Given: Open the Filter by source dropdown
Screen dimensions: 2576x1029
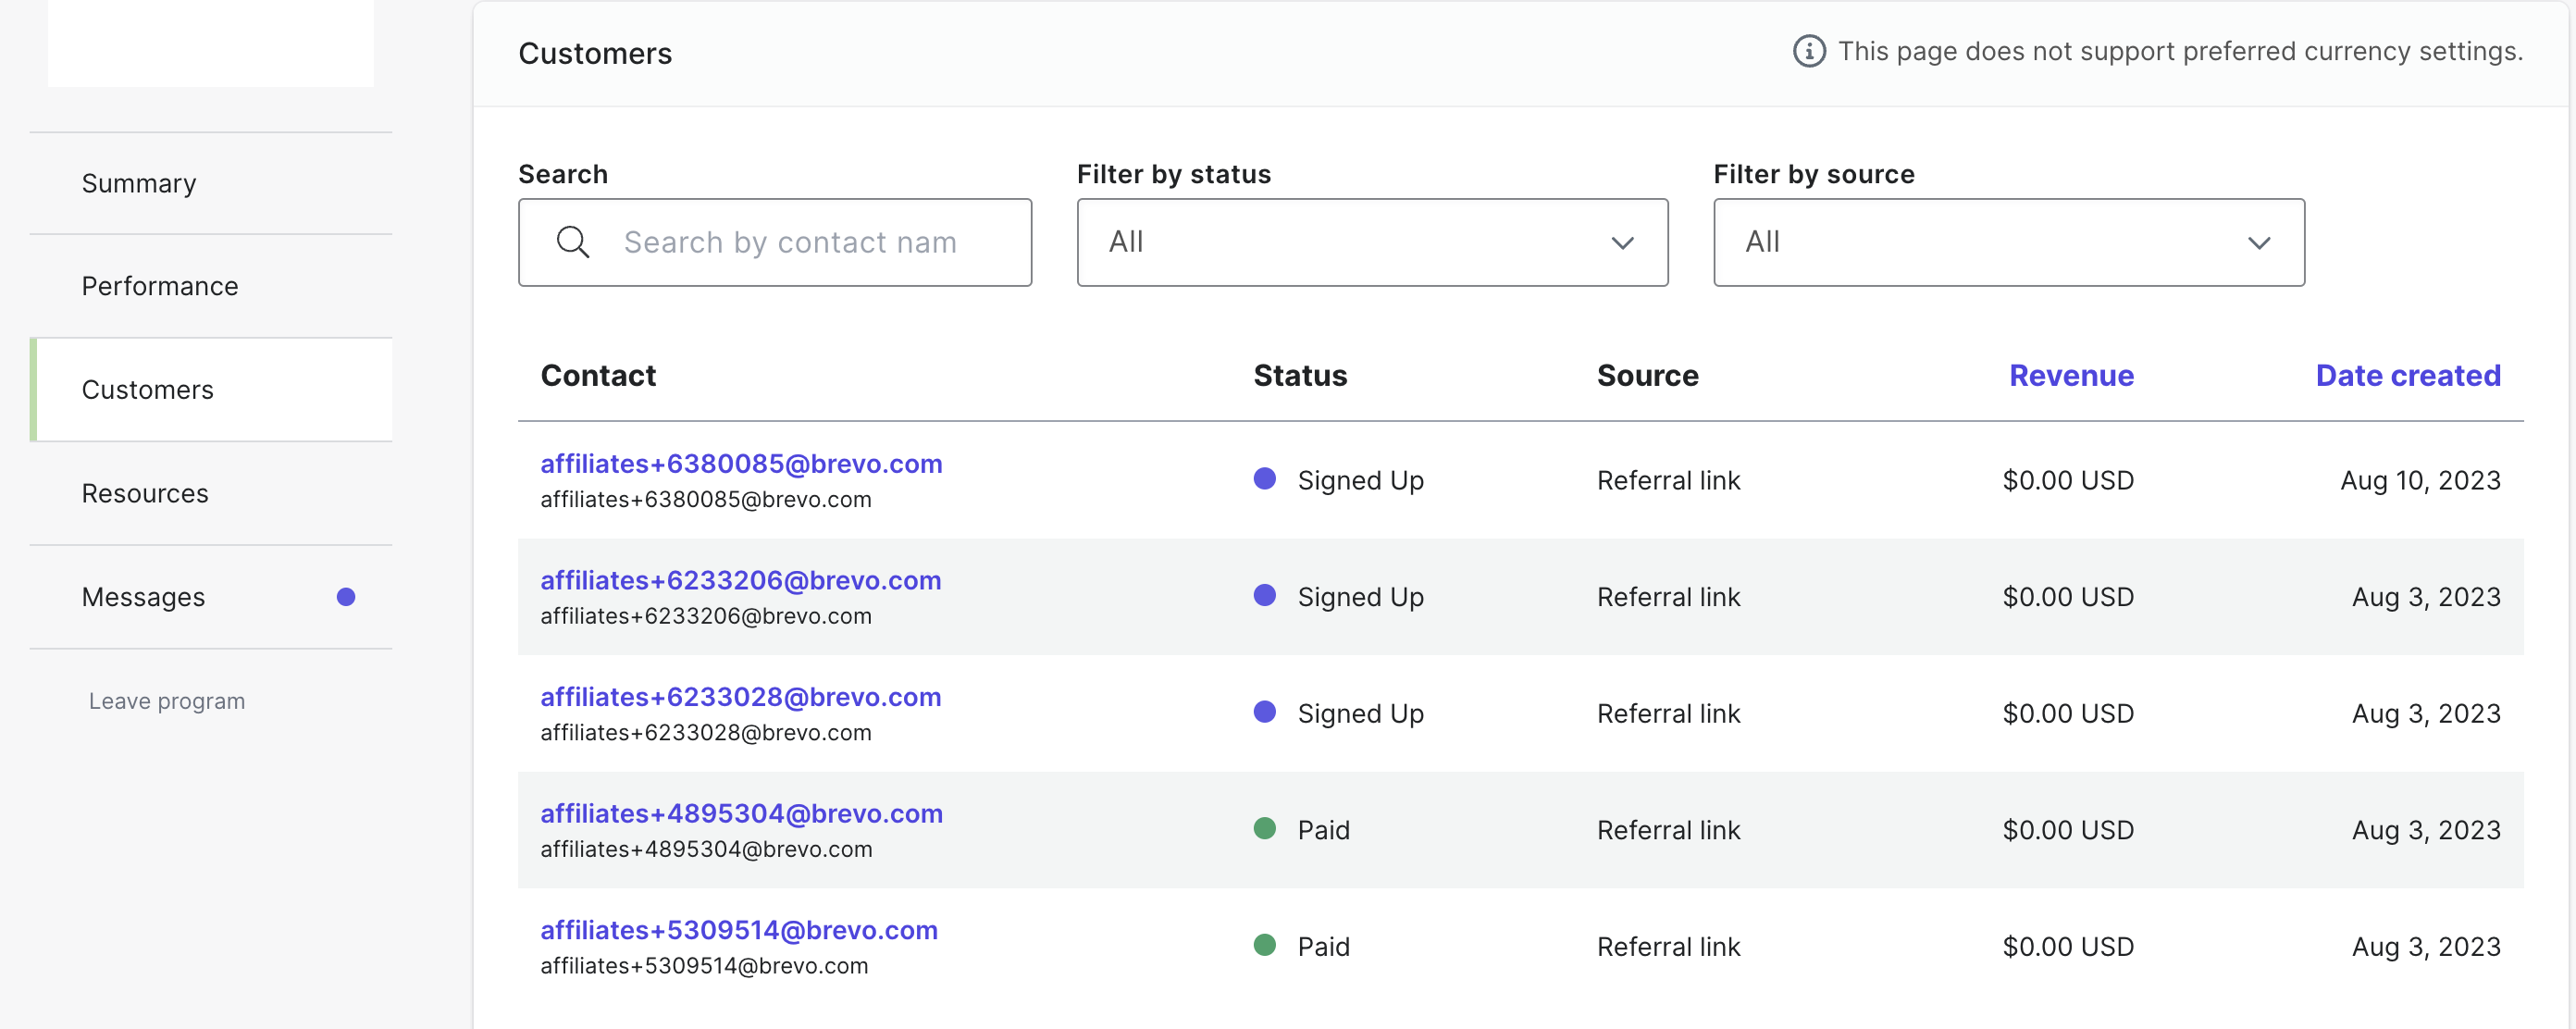Looking at the screenshot, I should click(2007, 242).
